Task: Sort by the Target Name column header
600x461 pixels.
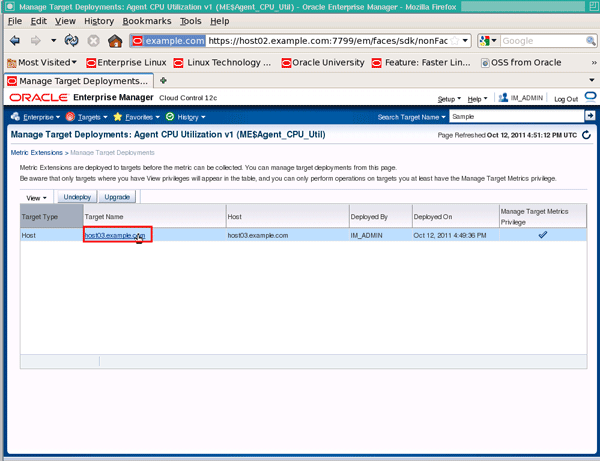Action: click(x=155, y=217)
